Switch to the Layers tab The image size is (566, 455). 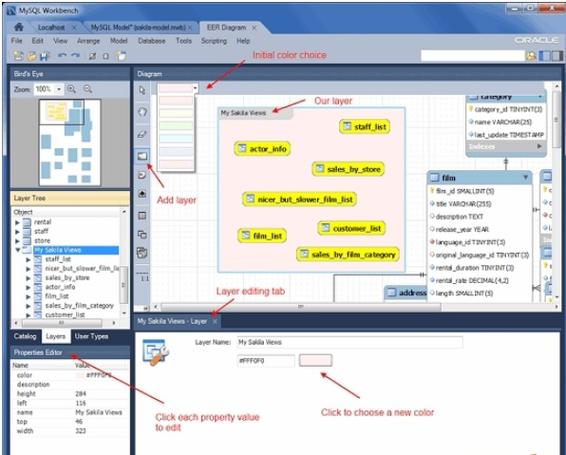56,336
